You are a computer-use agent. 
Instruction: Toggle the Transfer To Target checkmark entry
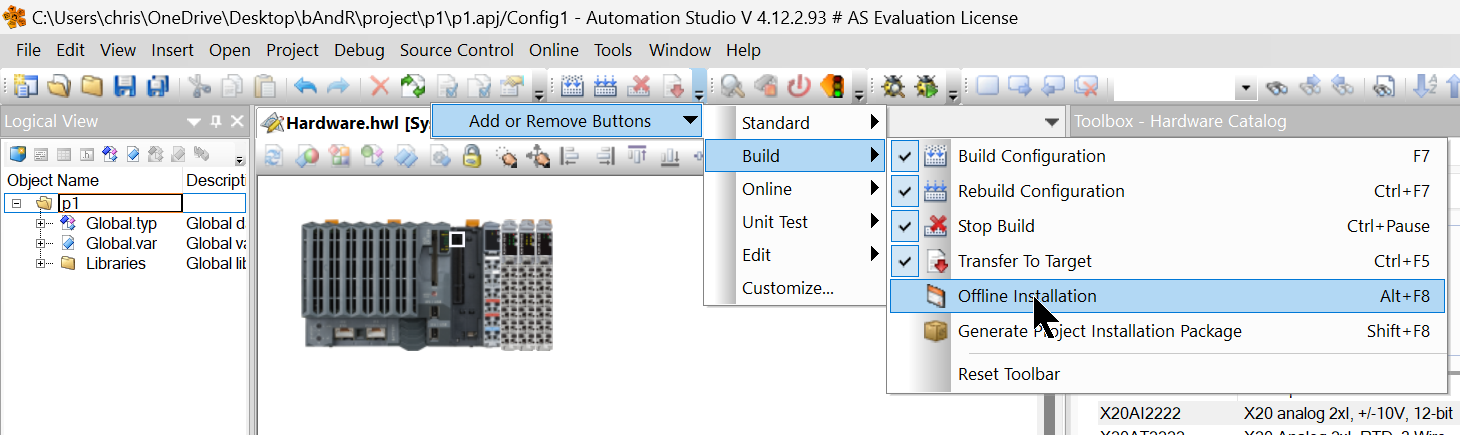[1168, 261]
